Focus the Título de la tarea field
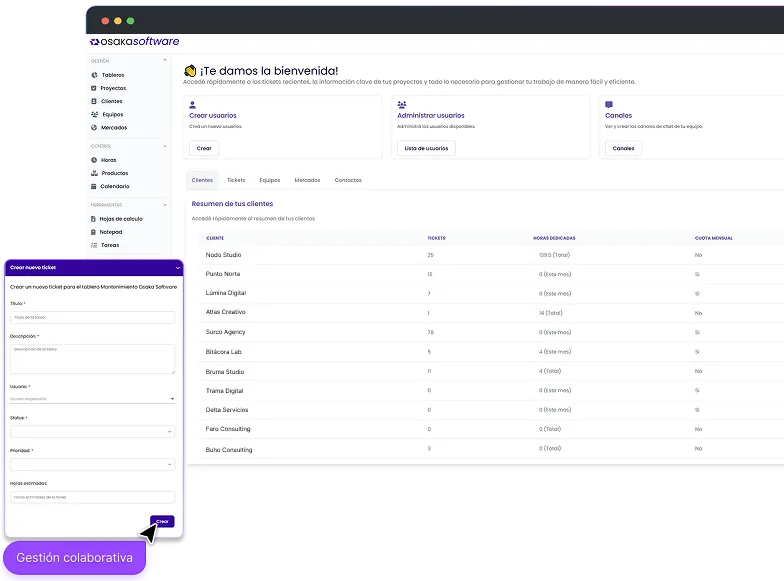784x581 pixels. click(92, 317)
